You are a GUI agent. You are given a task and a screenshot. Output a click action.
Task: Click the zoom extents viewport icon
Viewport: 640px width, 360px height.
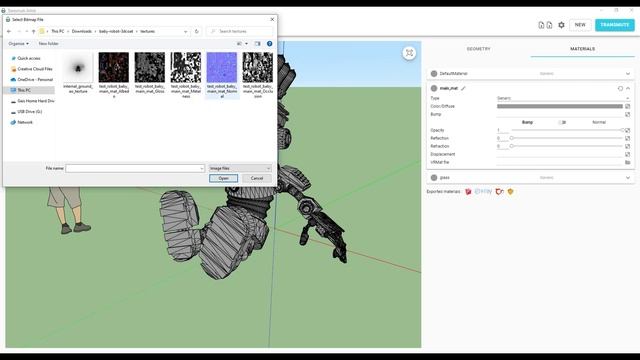[x=409, y=53]
